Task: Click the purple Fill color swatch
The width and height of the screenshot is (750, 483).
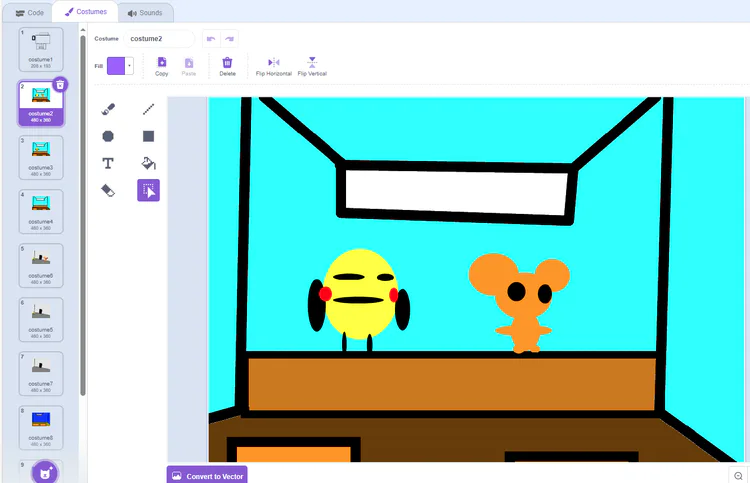Action: click(x=116, y=66)
